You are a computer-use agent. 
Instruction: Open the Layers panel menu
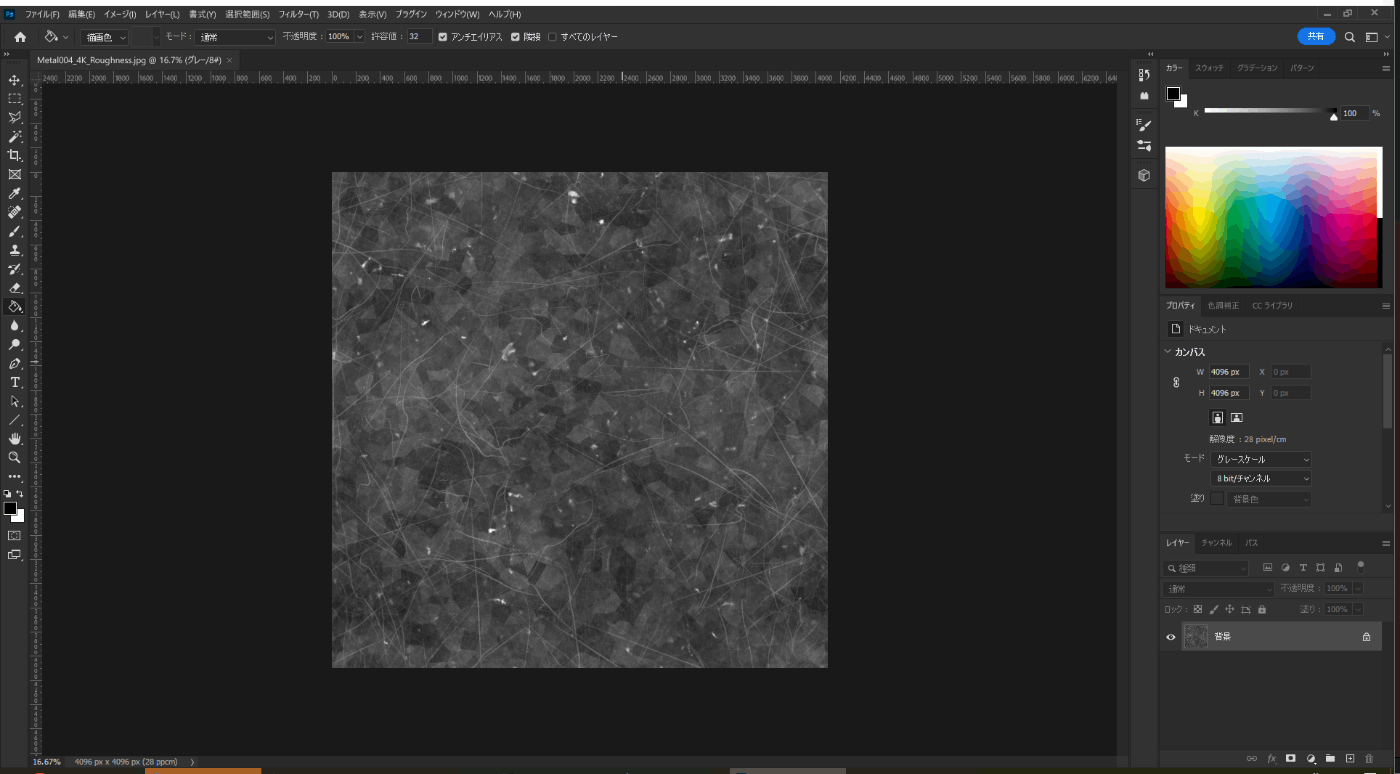1386,543
